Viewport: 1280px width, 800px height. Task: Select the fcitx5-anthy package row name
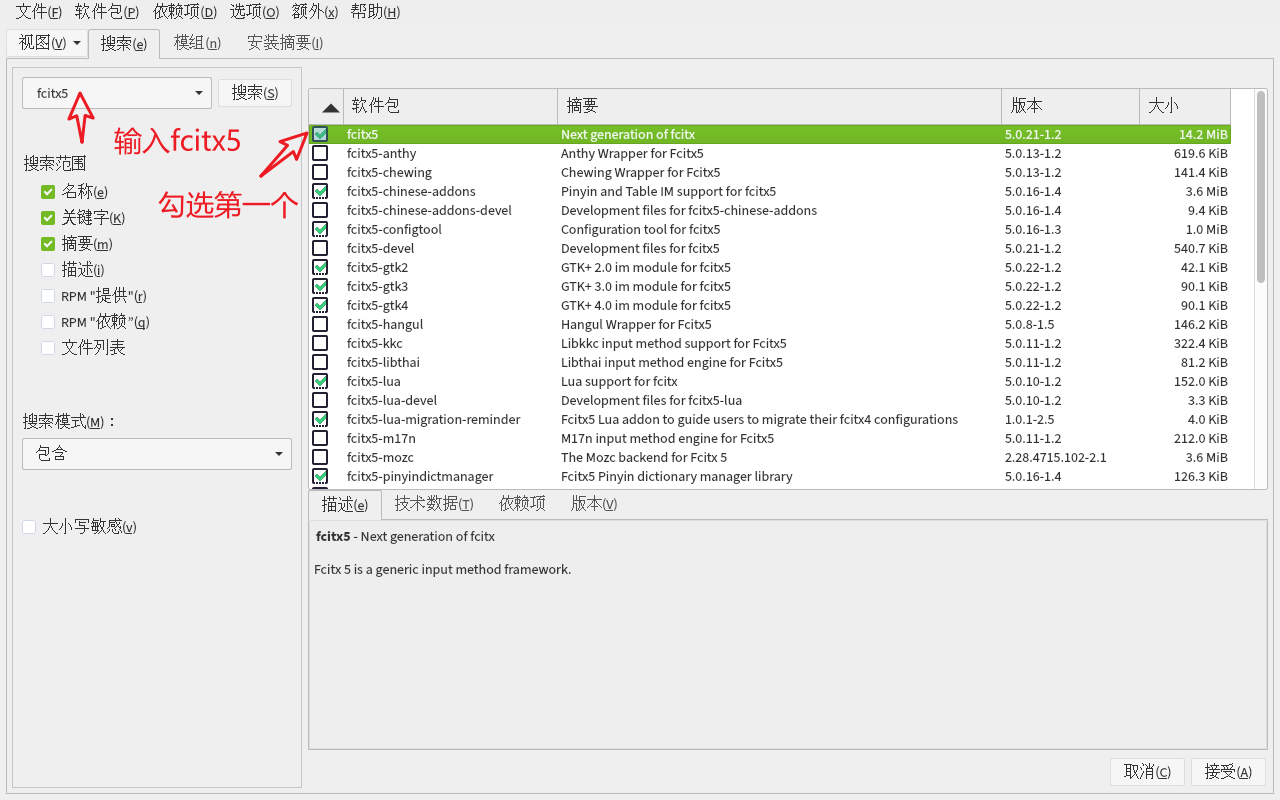click(x=382, y=153)
